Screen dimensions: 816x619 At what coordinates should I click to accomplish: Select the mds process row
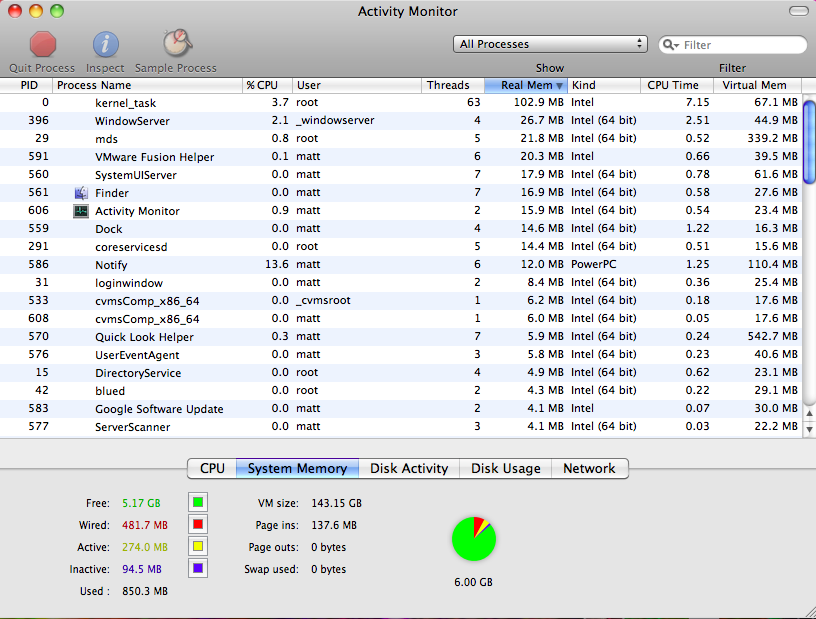401,138
